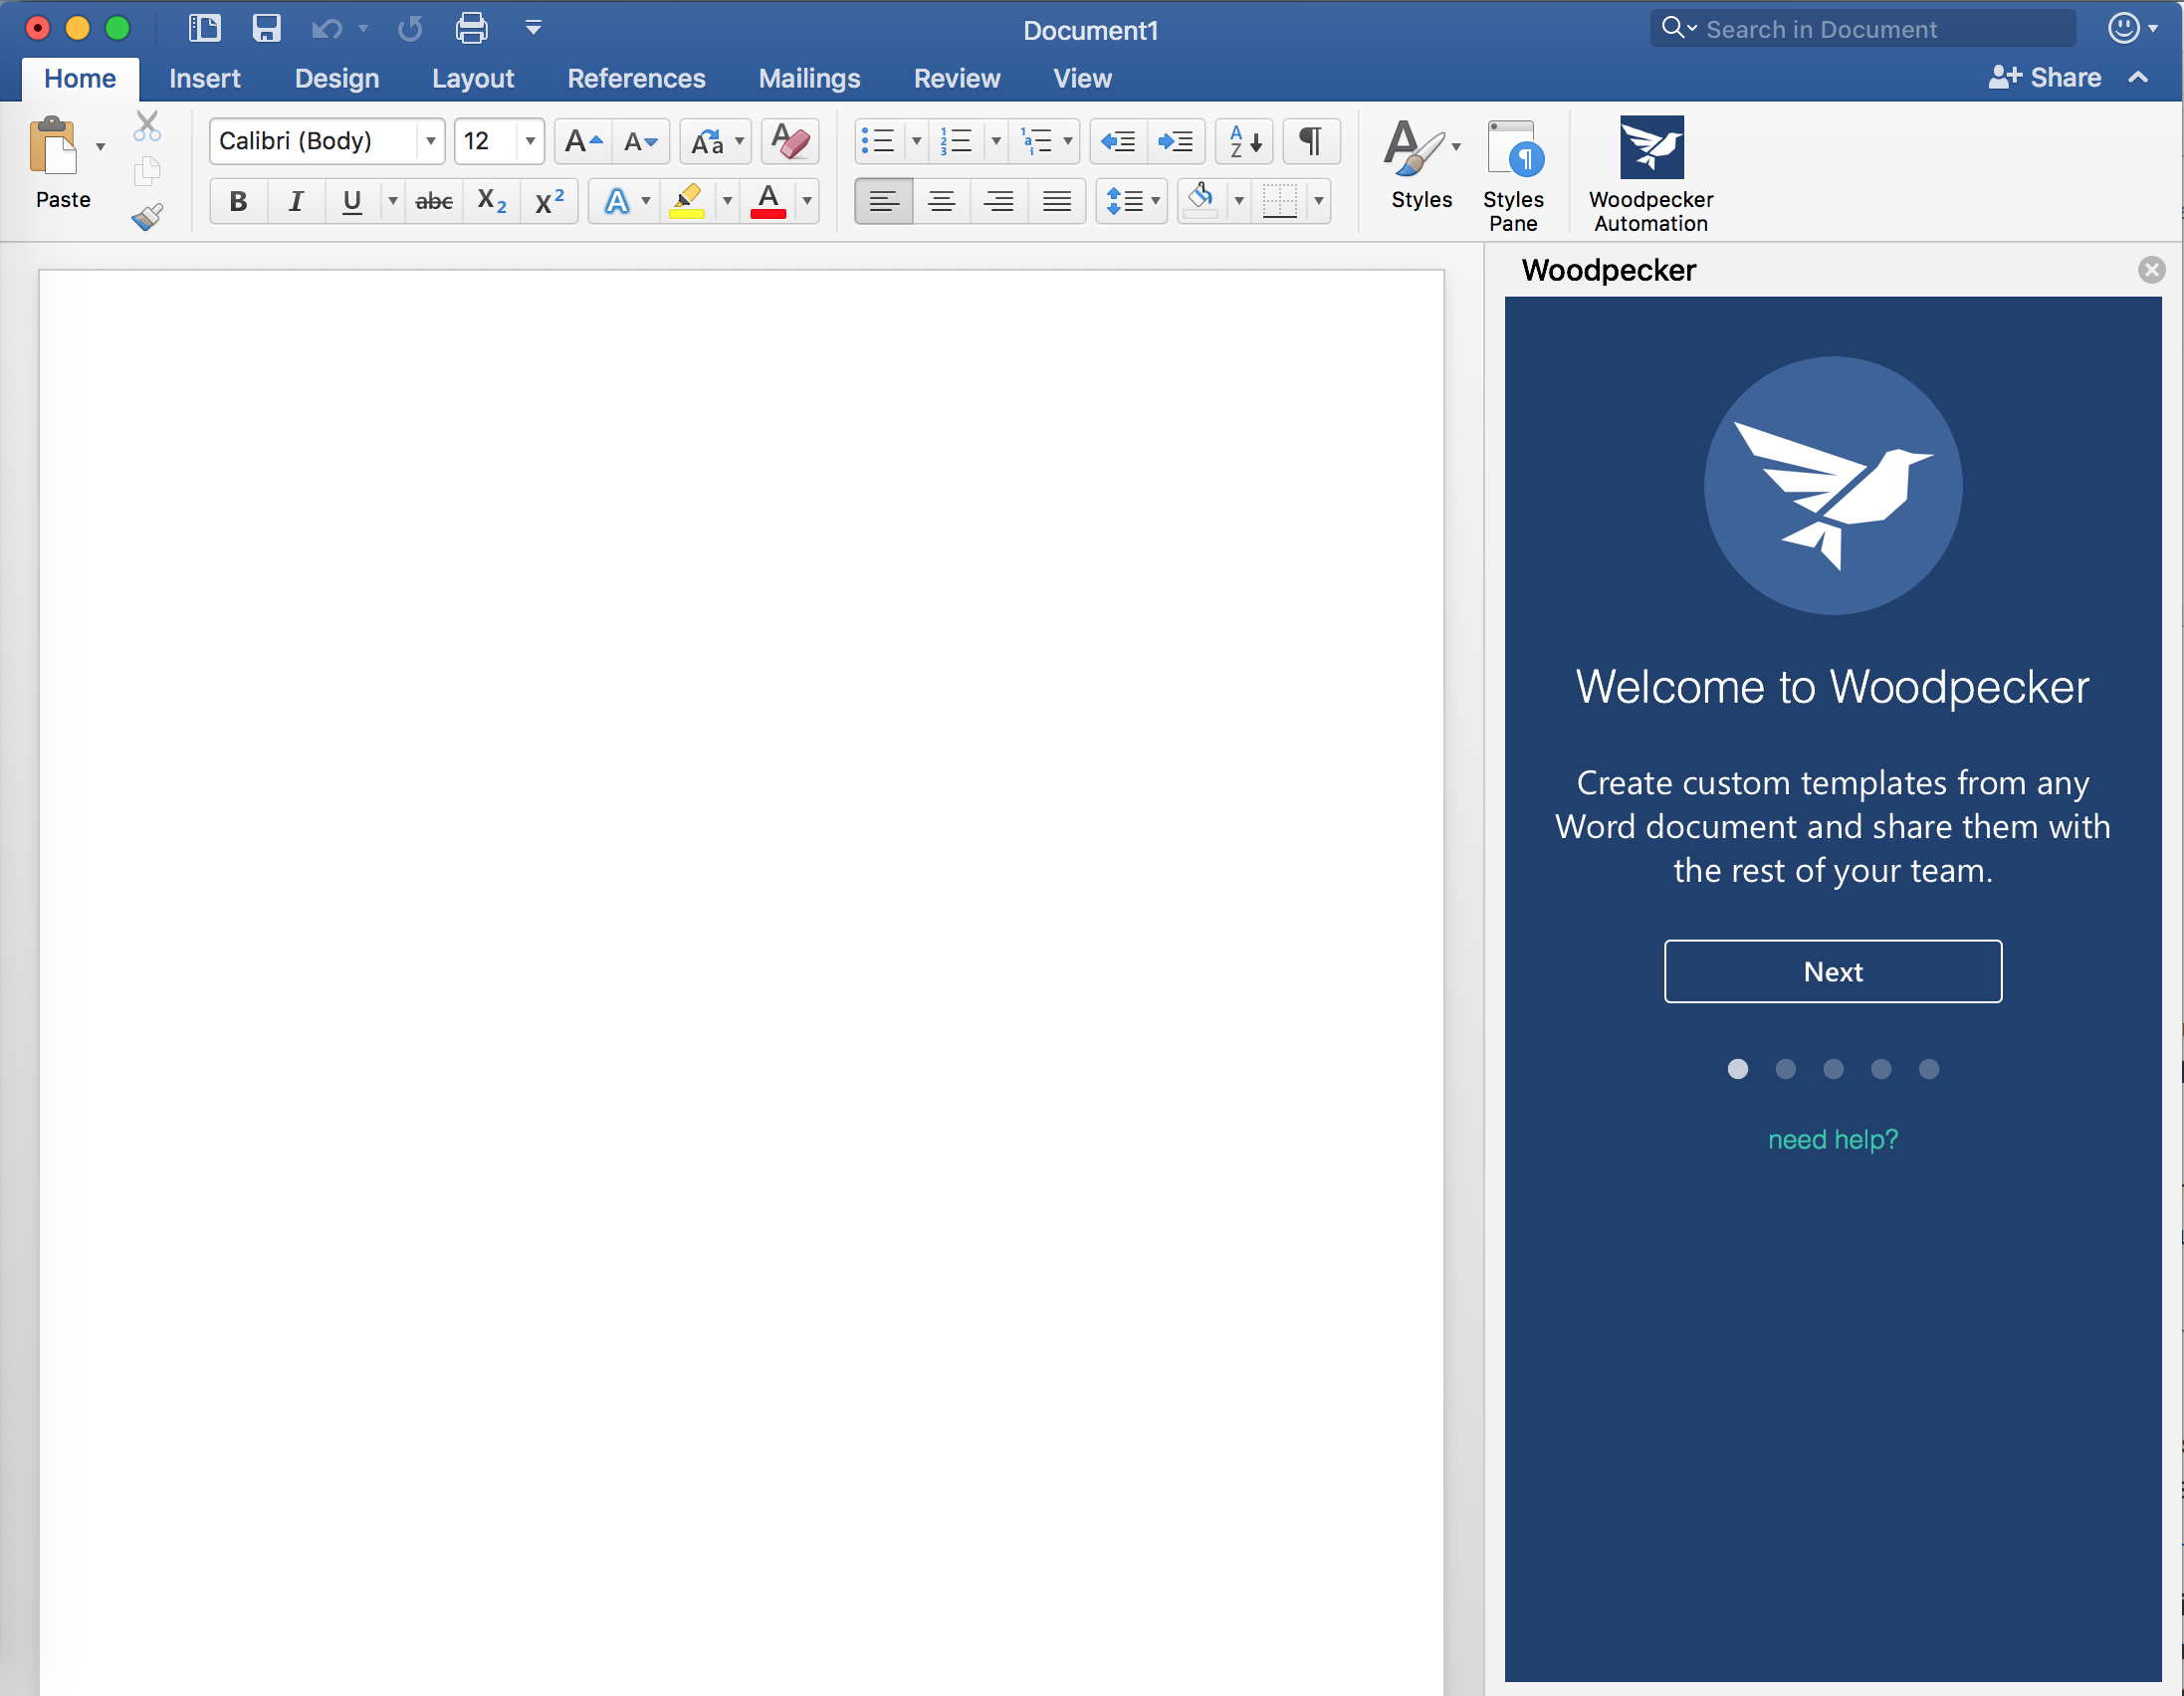
Task: Click the Save icon in title bar
Action: [x=266, y=28]
